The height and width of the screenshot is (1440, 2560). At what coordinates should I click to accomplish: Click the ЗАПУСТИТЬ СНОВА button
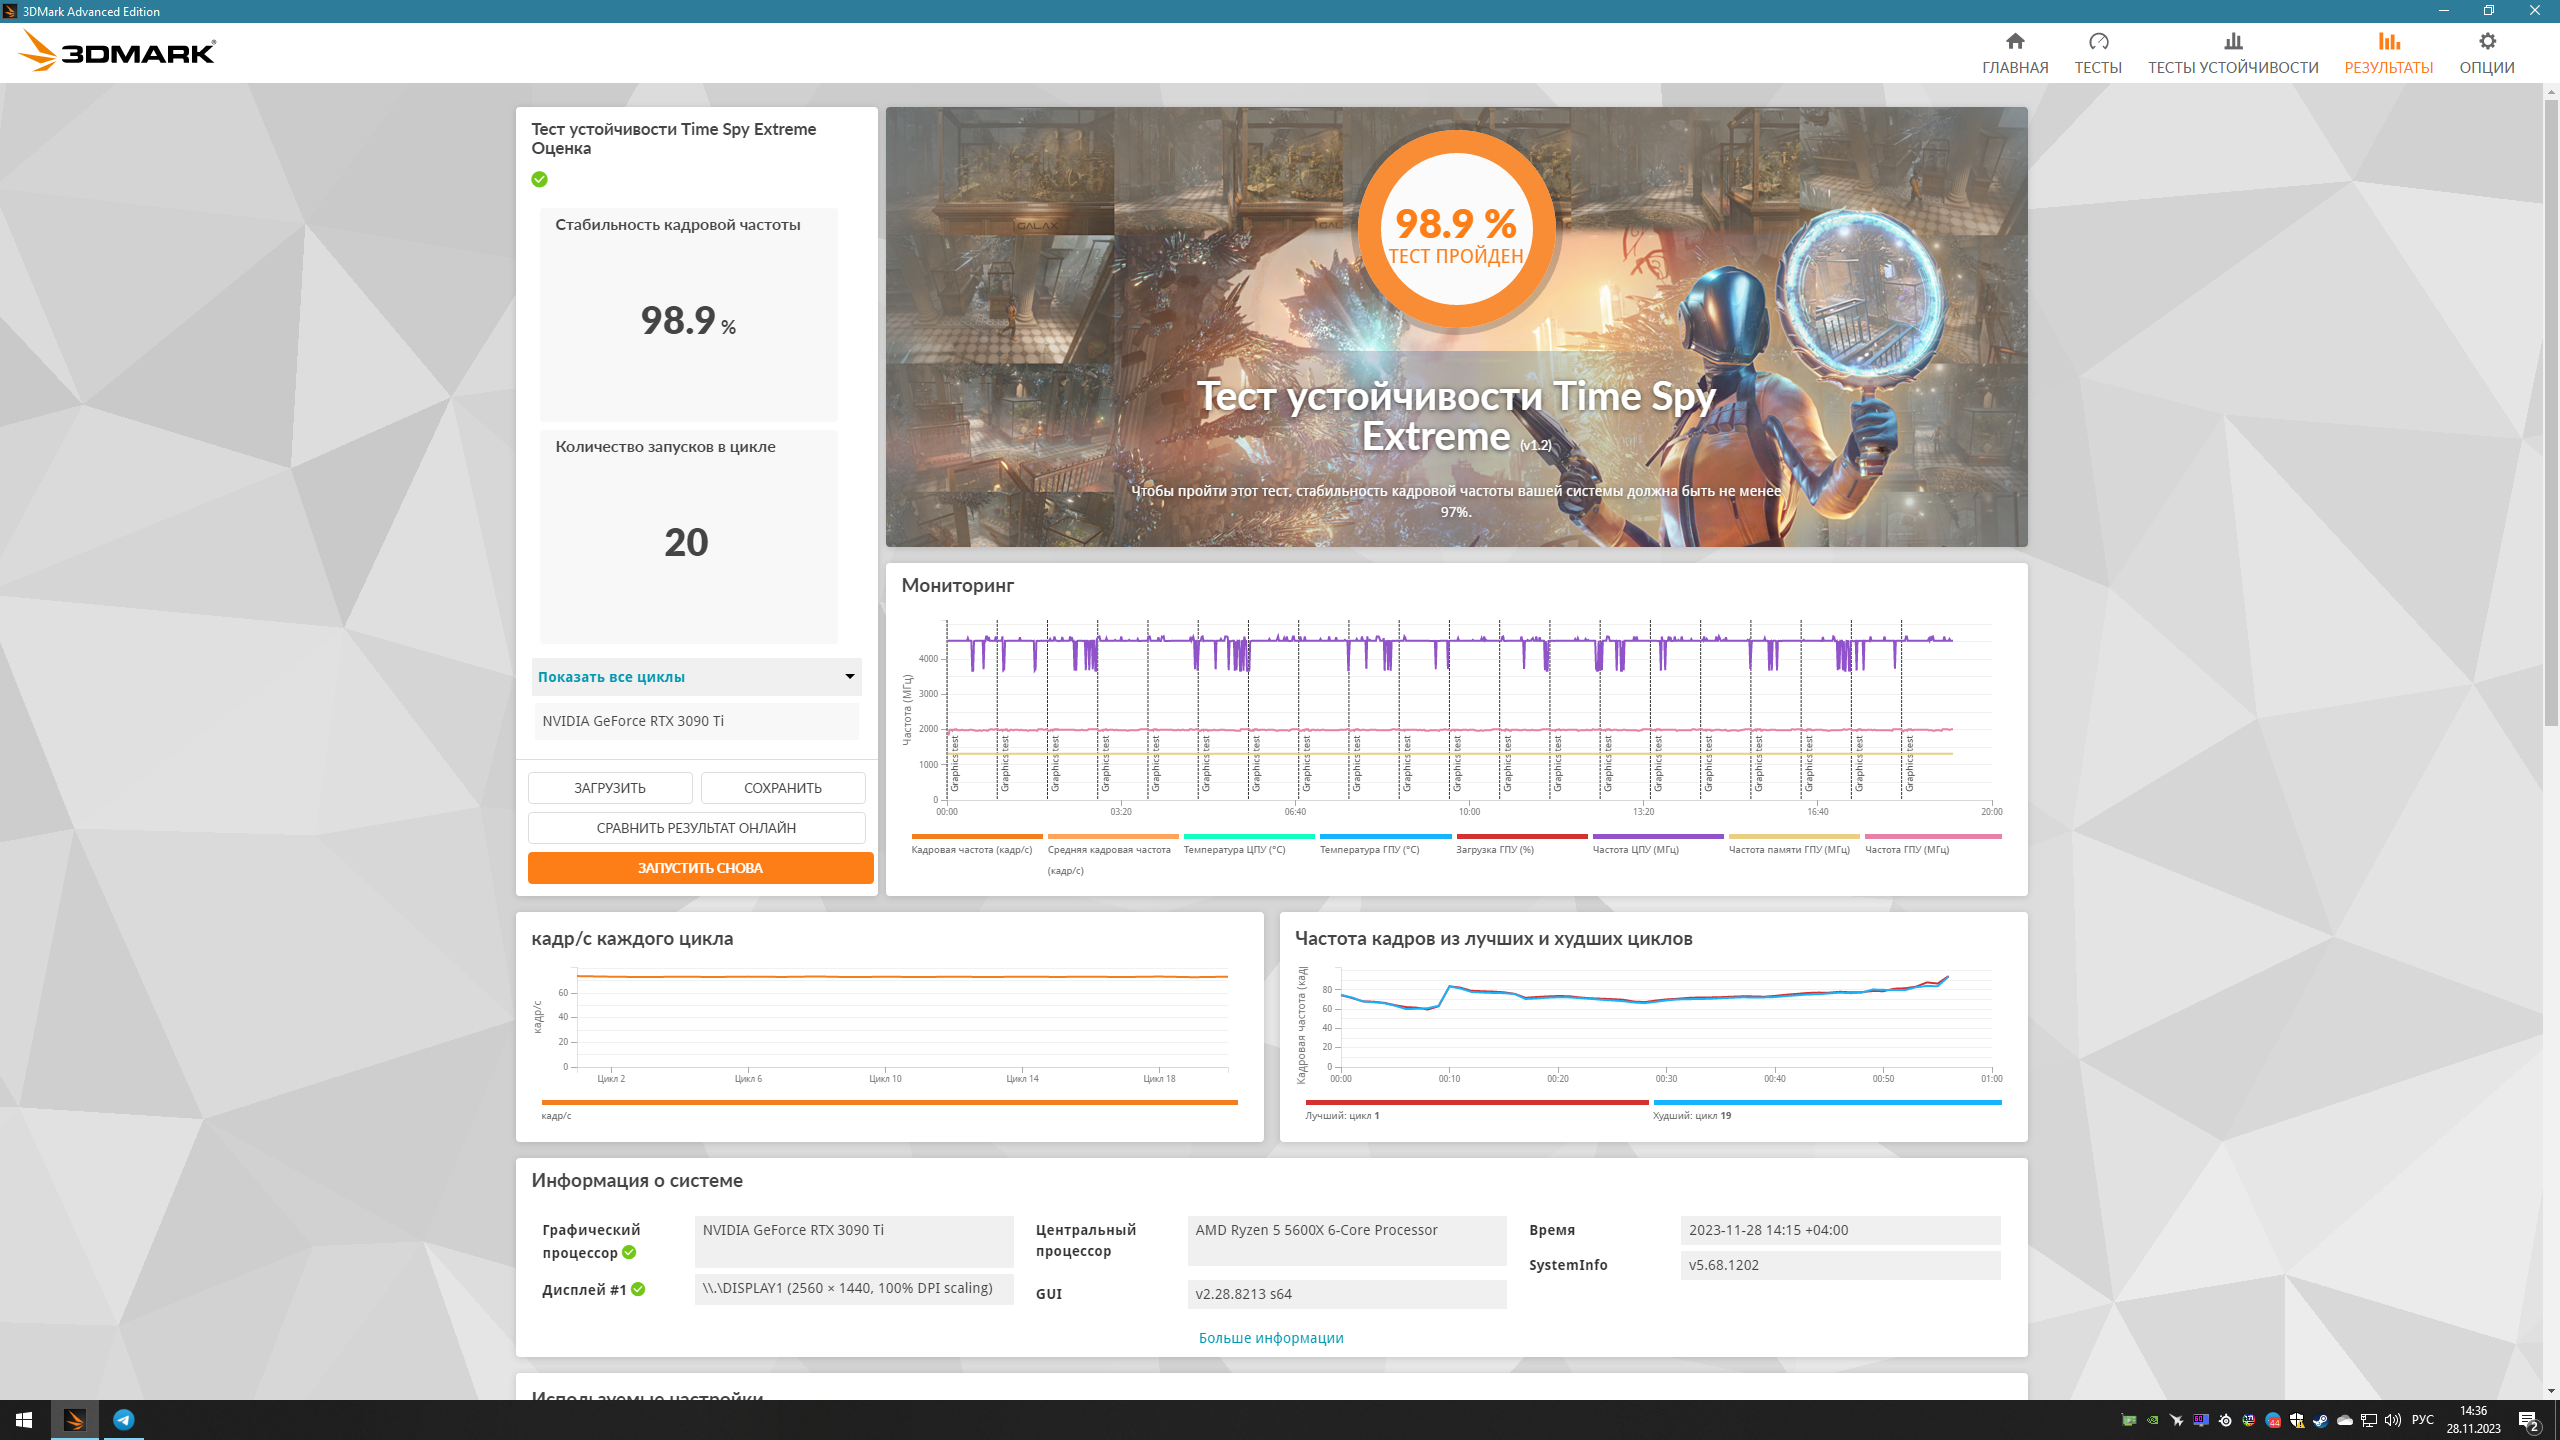(x=700, y=868)
